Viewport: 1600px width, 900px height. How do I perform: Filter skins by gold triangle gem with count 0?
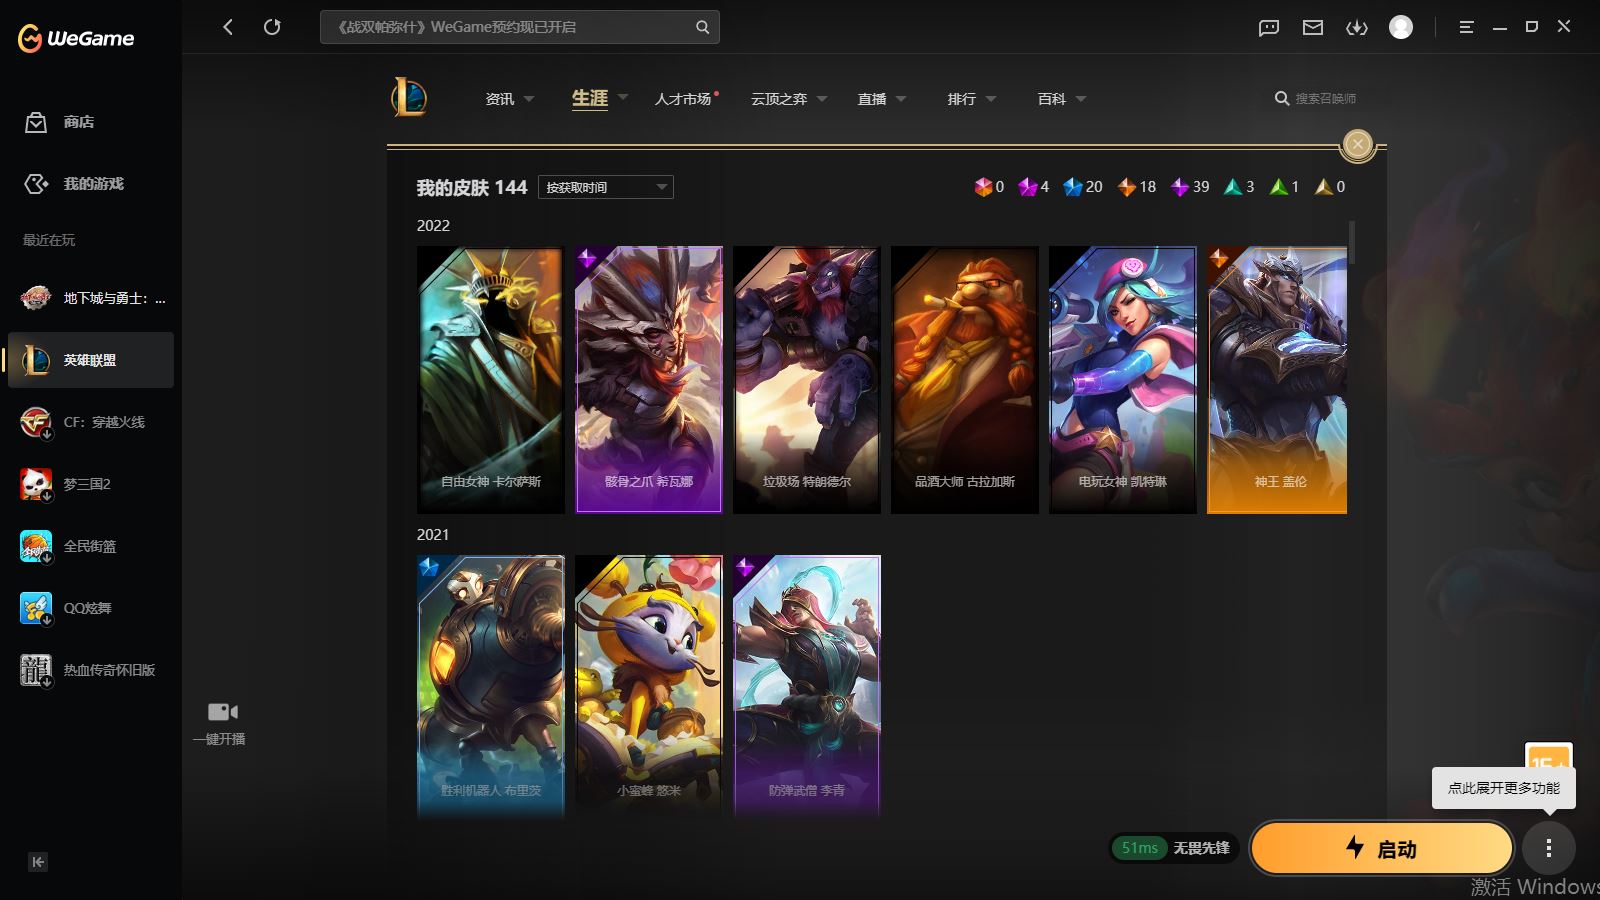(x=1330, y=187)
